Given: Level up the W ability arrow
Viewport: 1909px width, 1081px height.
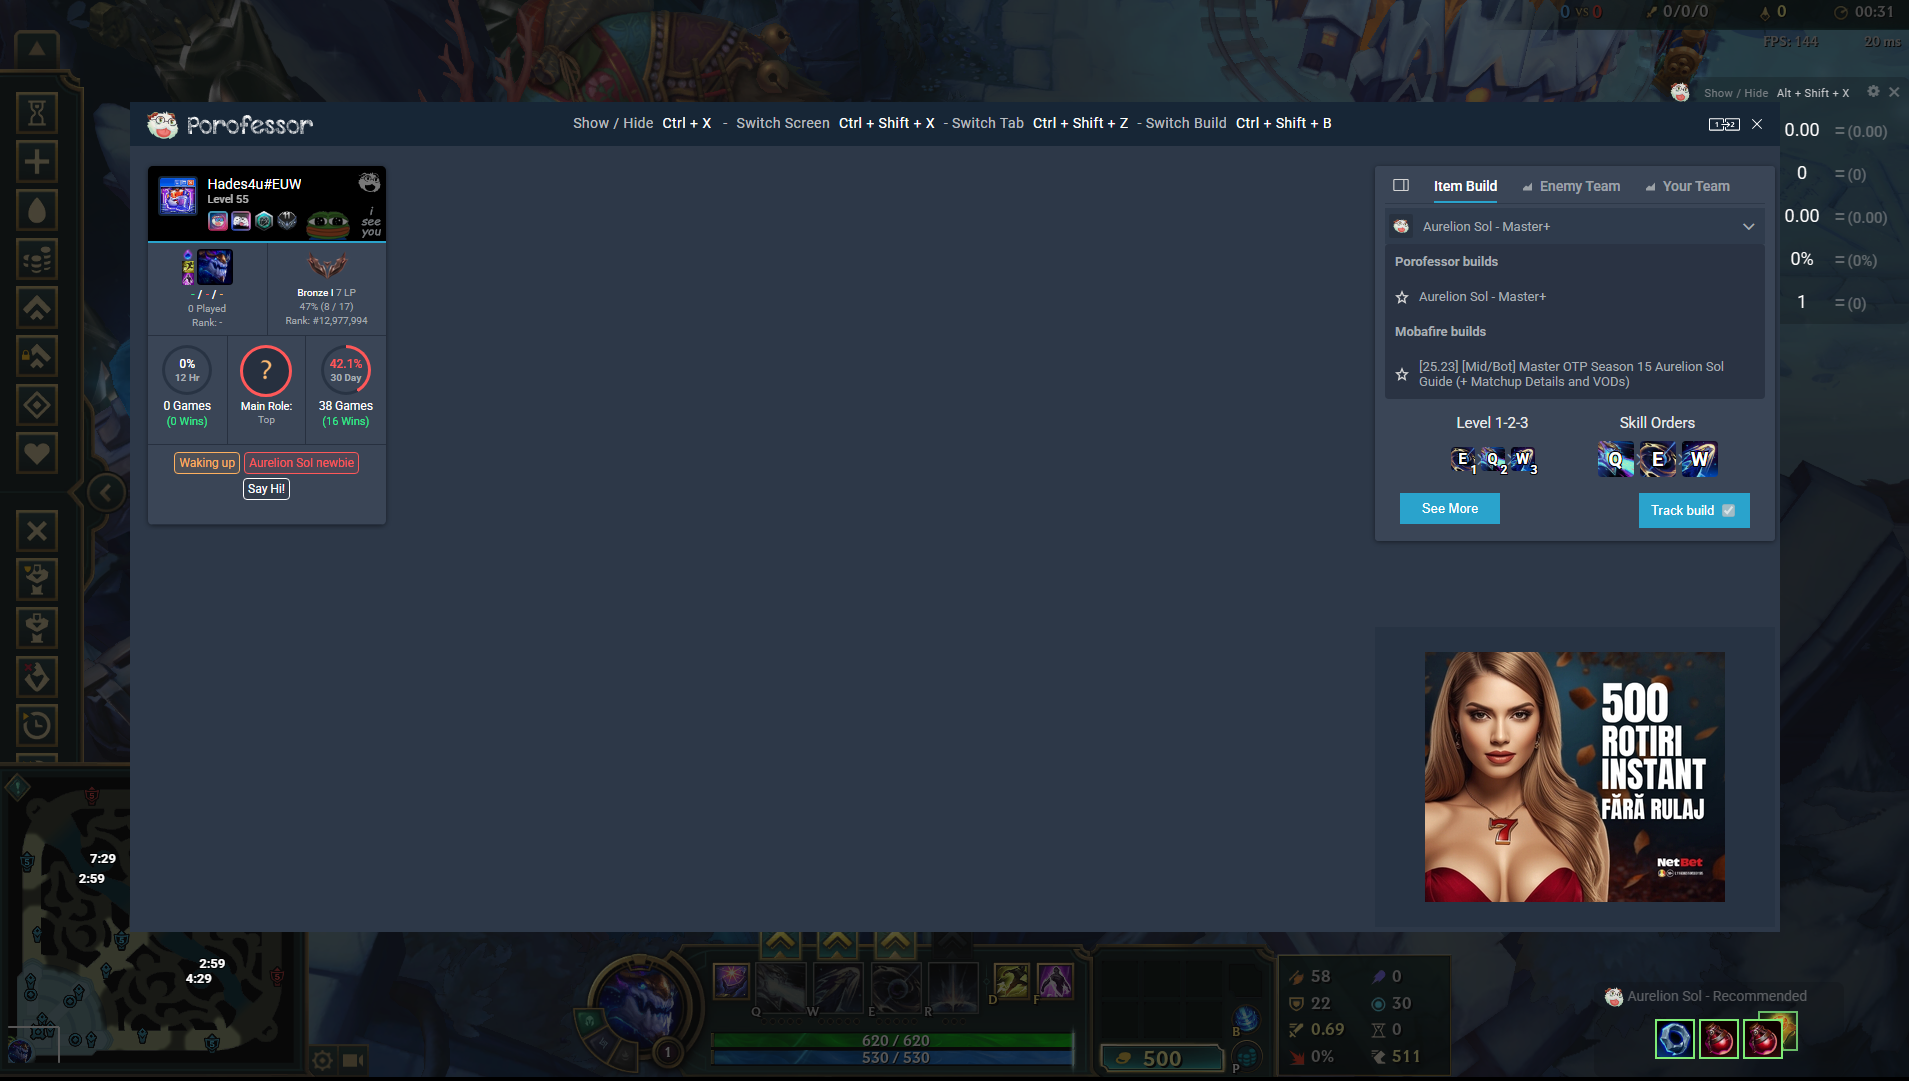Looking at the screenshot, I should tap(838, 942).
